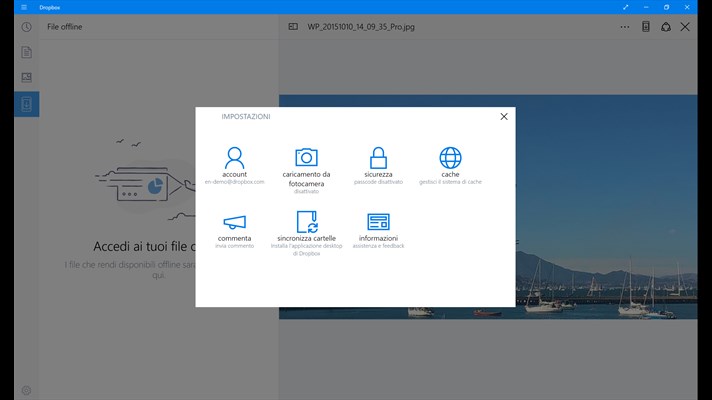This screenshot has height=400, width=712.
Task: Click the WP_20151010_14_09_35_Pro.jpg filename
Action: pyautogui.click(x=361, y=27)
